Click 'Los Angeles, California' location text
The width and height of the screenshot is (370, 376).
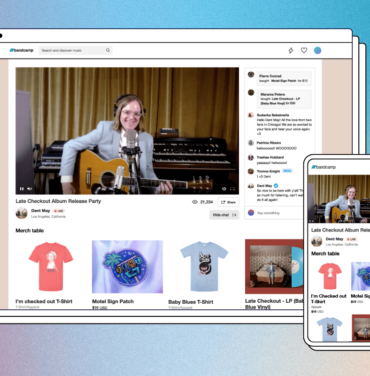(48, 217)
